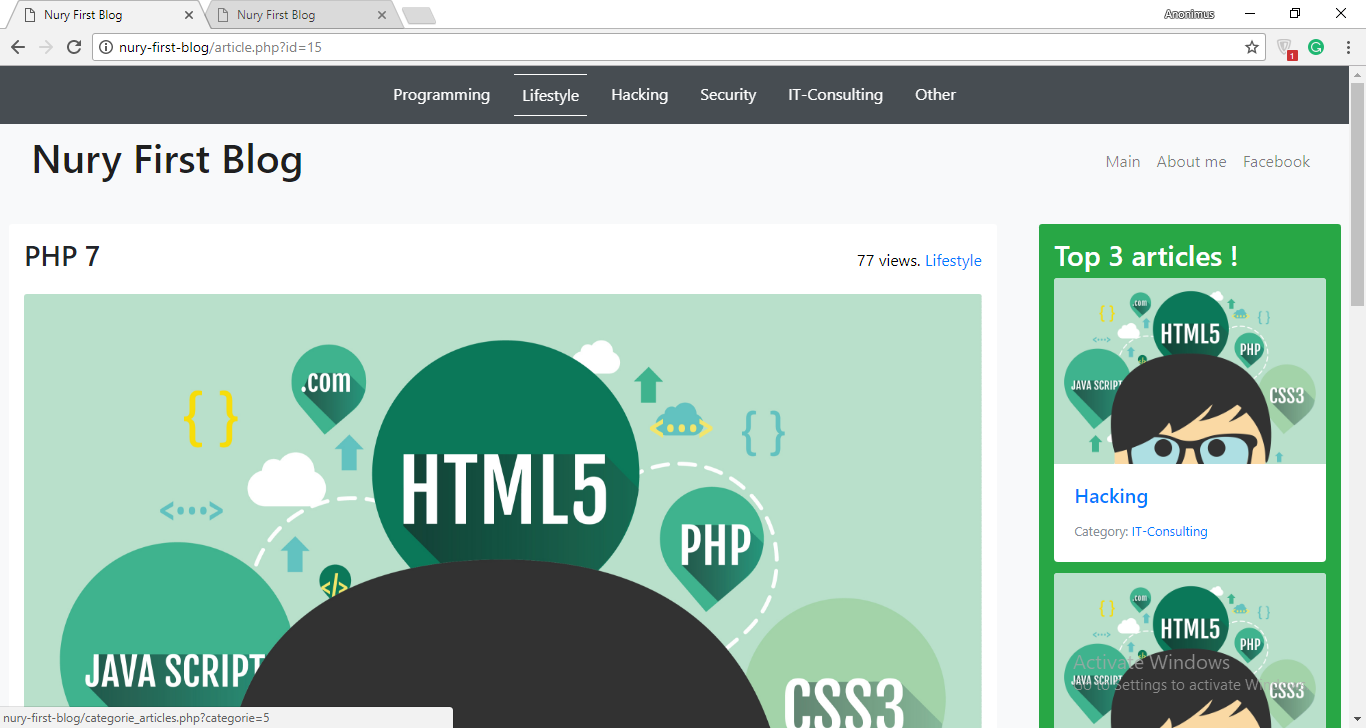Image resolution: width=1366 pixels, height=728 pixels.
Task: Open the Programming category in navbar
Action: [x=441, y=95]
